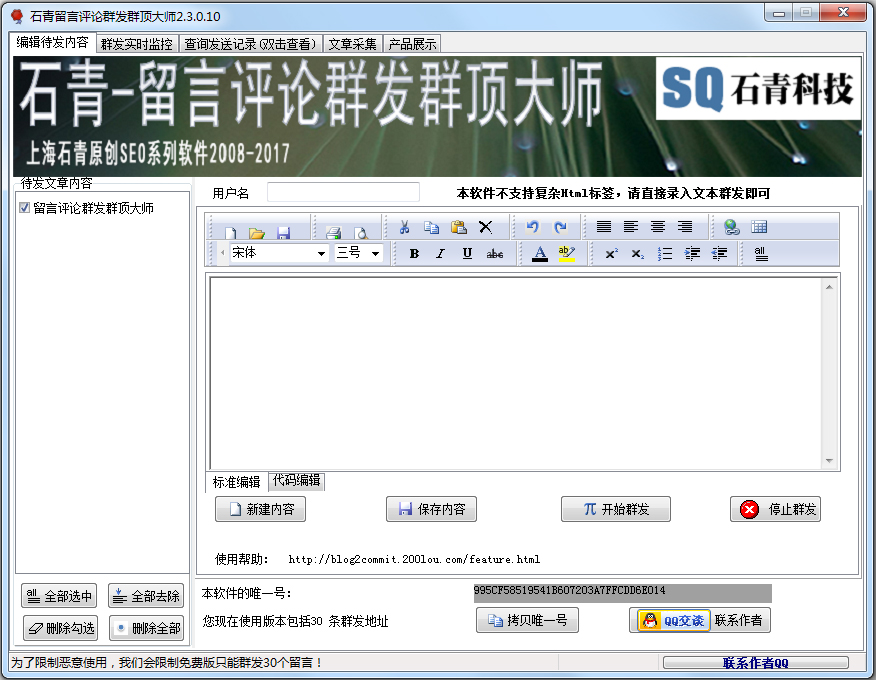Click the 拷贝唯一号 button
The width and height of the screenshot is (876, 680).
coord(527,620)
